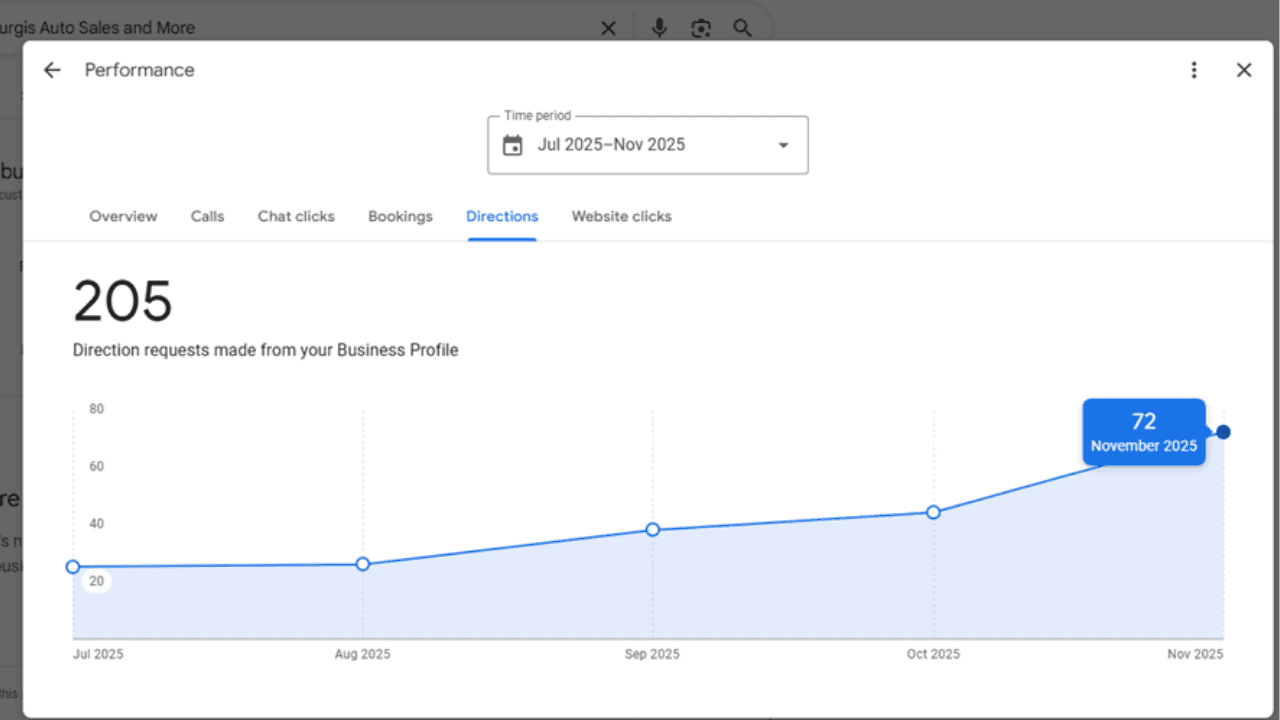Click the back arrow next to Performance
This screenshot has height=720, width=1280.
pyautogui.click(x=52, y=70)
